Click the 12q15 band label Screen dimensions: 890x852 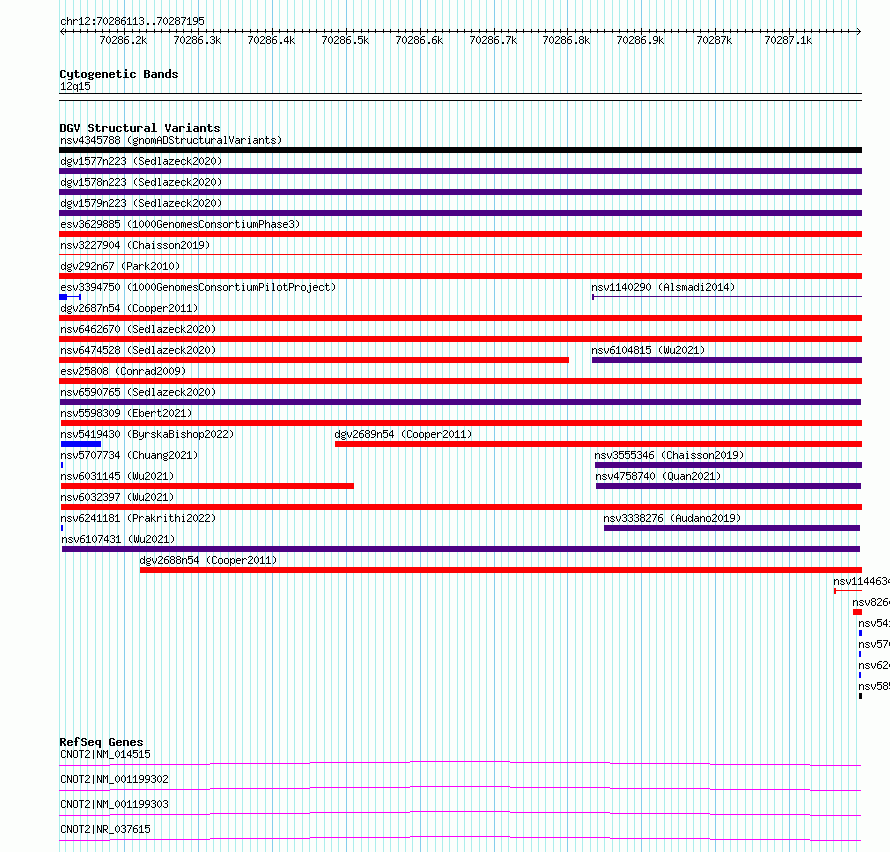coord(75,86)
